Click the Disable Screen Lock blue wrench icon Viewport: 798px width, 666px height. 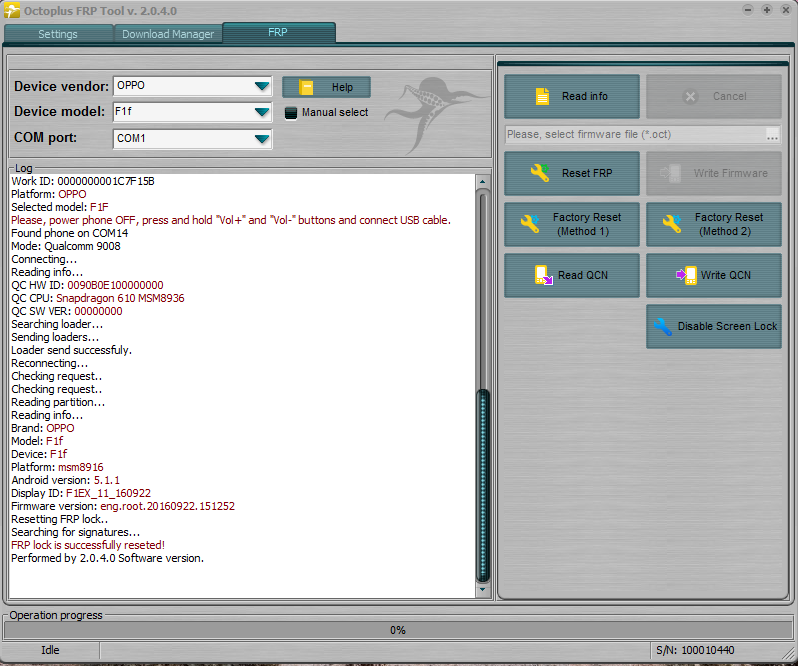(663, 326)
